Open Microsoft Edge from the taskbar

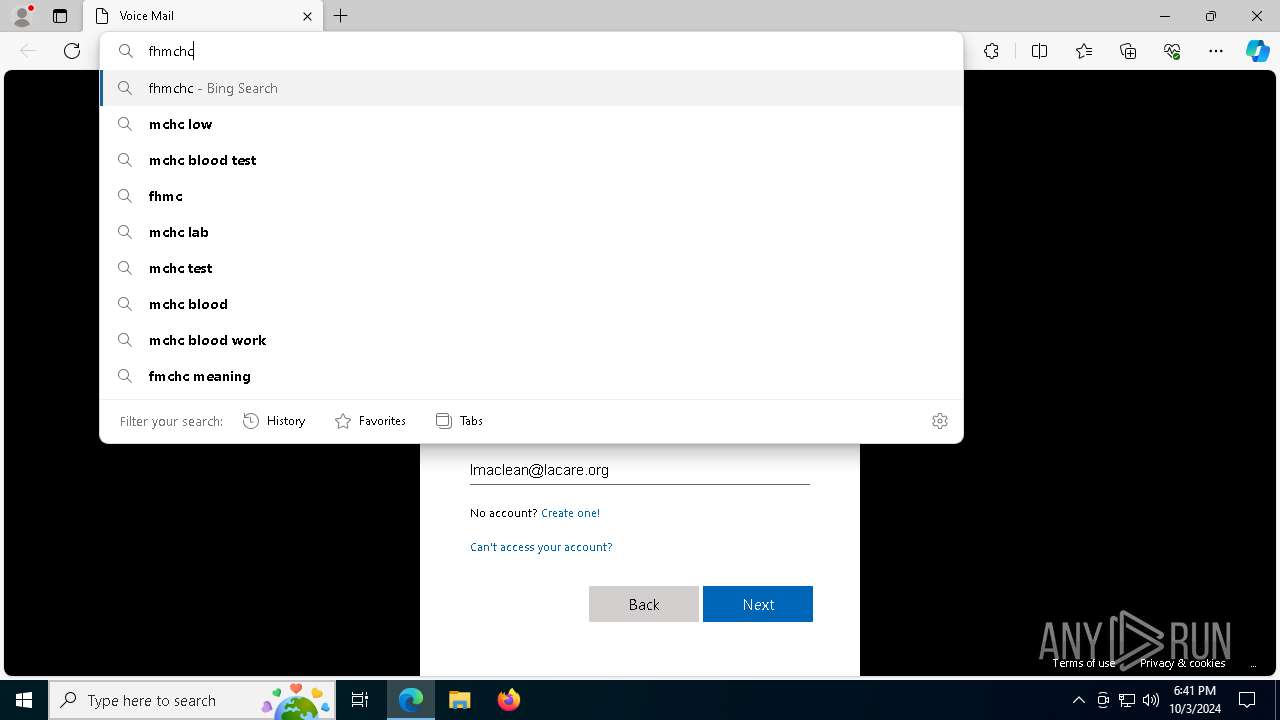point(411,700)
